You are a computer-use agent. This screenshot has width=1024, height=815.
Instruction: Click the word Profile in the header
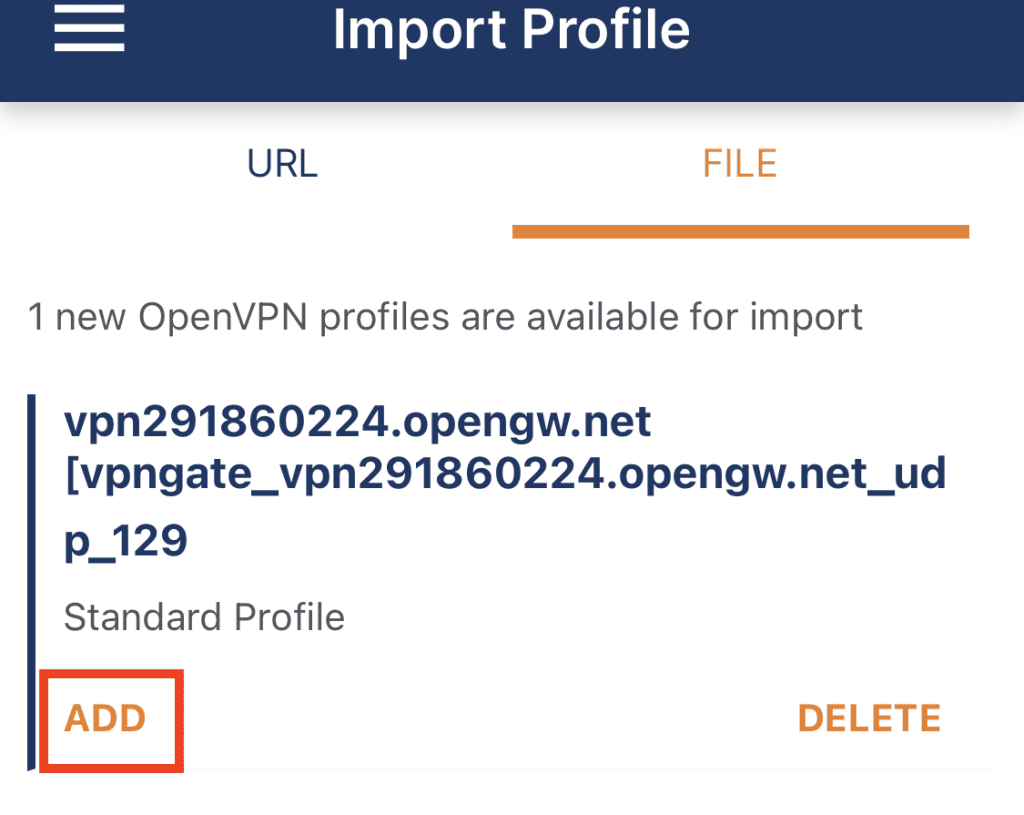point(606,29)
